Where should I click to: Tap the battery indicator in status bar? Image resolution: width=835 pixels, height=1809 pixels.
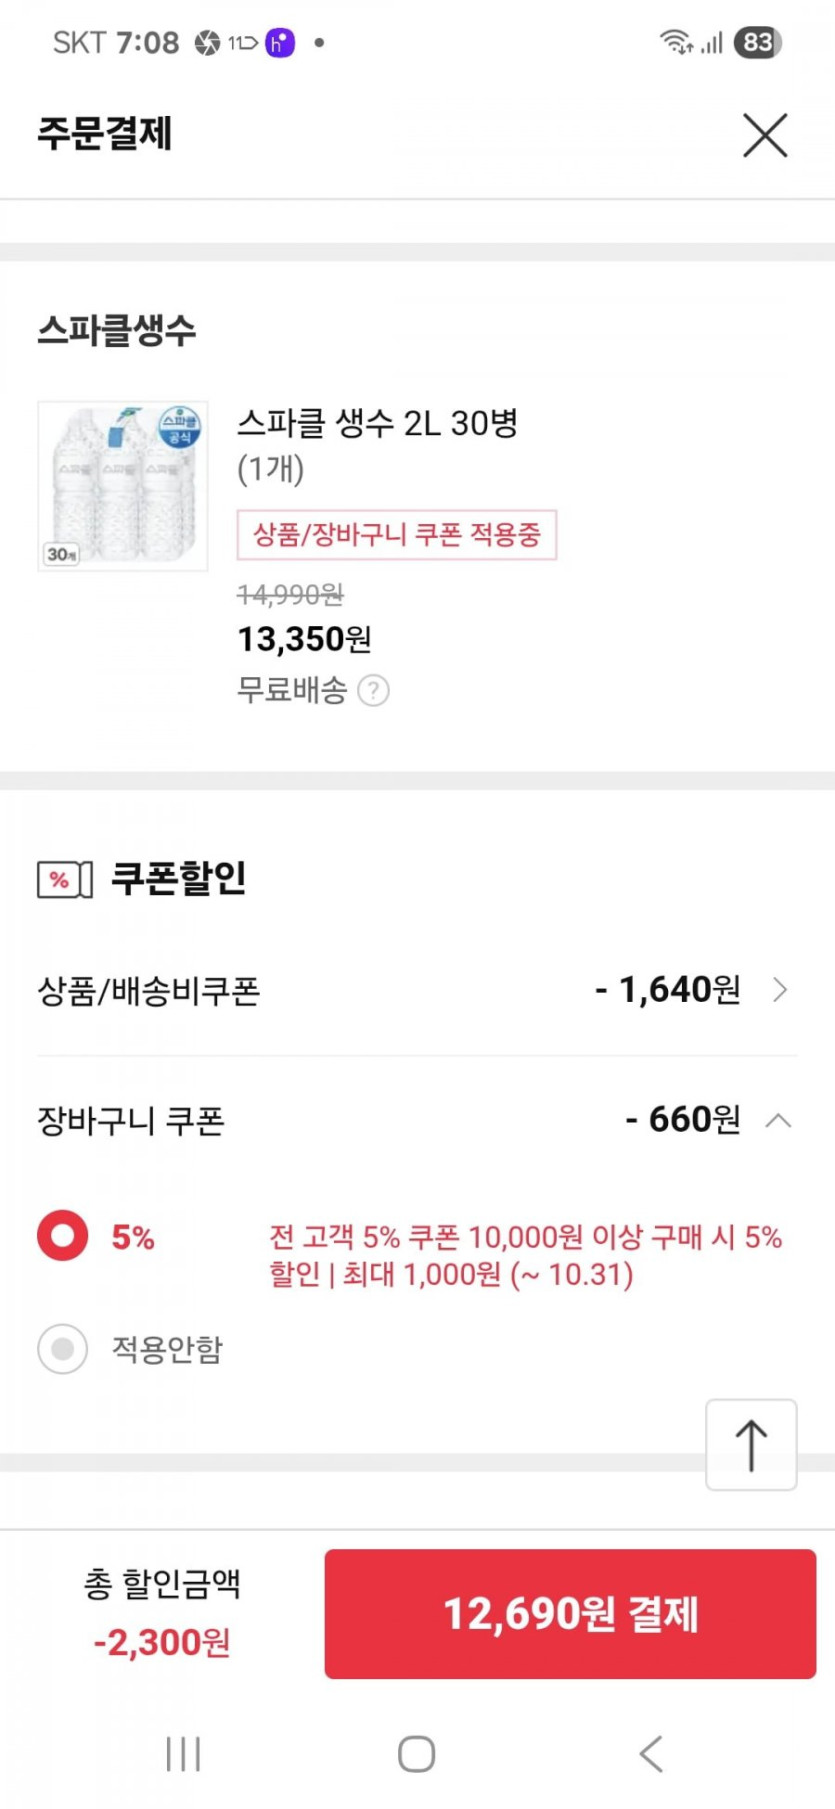coord(757,42)
